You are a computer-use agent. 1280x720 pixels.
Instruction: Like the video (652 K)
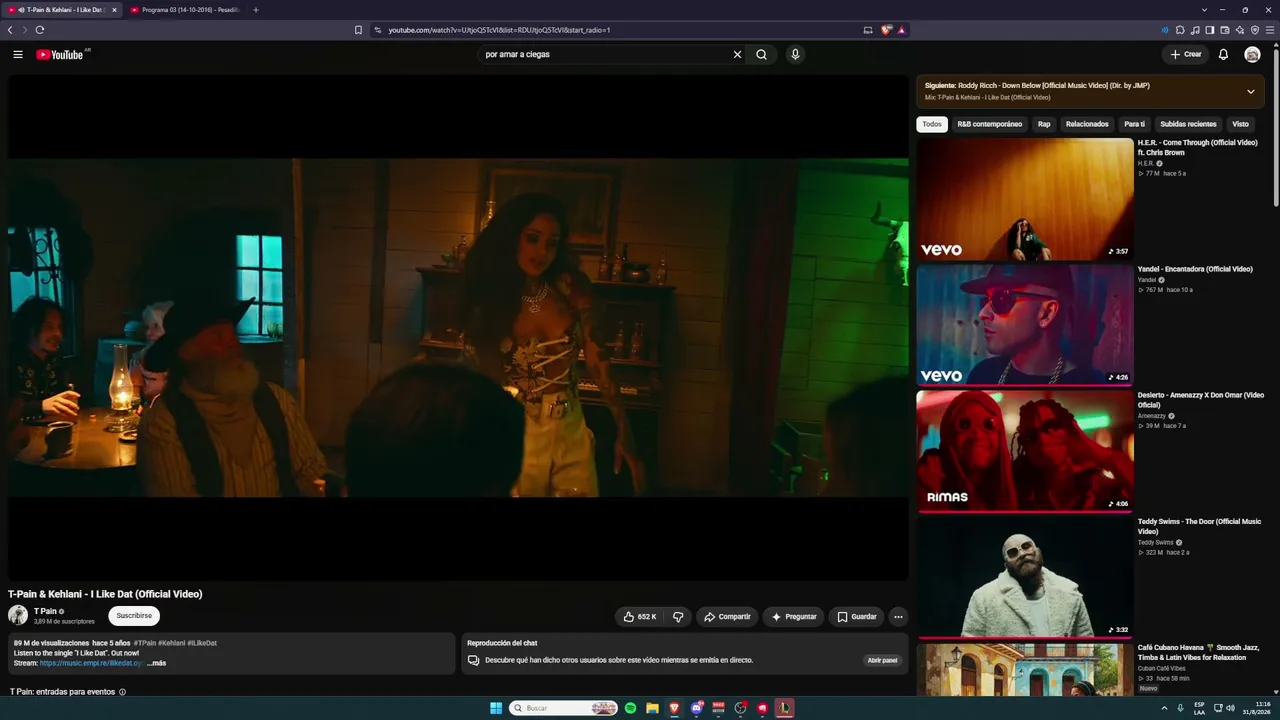tap(639, 617)
